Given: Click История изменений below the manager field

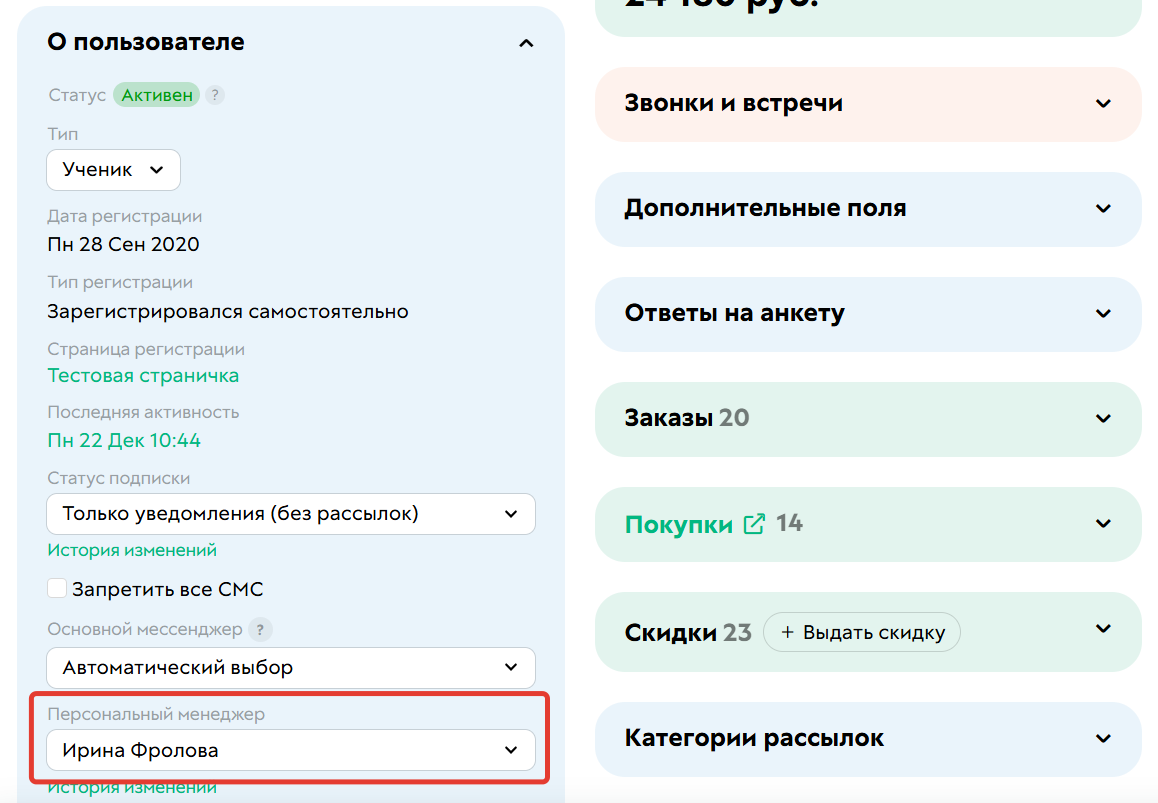Looking at the screenshot, I should tap(132, 787).
